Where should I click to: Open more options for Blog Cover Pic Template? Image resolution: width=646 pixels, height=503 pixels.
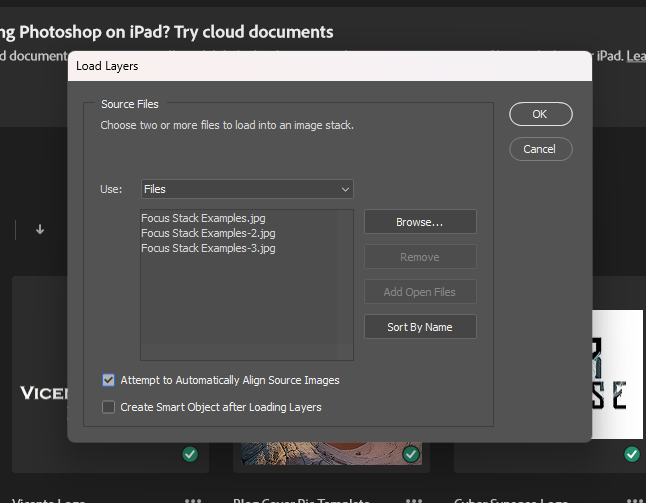click(414, 500)
